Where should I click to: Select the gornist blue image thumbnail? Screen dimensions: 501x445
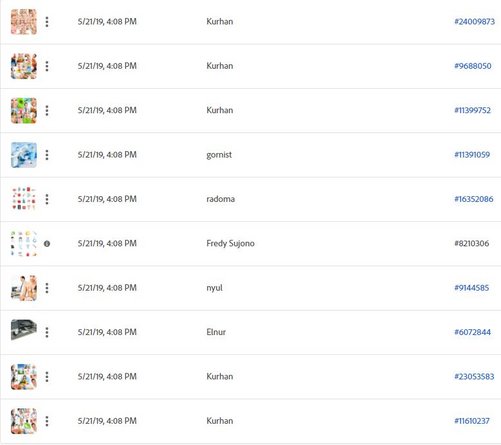coord(24,155)
